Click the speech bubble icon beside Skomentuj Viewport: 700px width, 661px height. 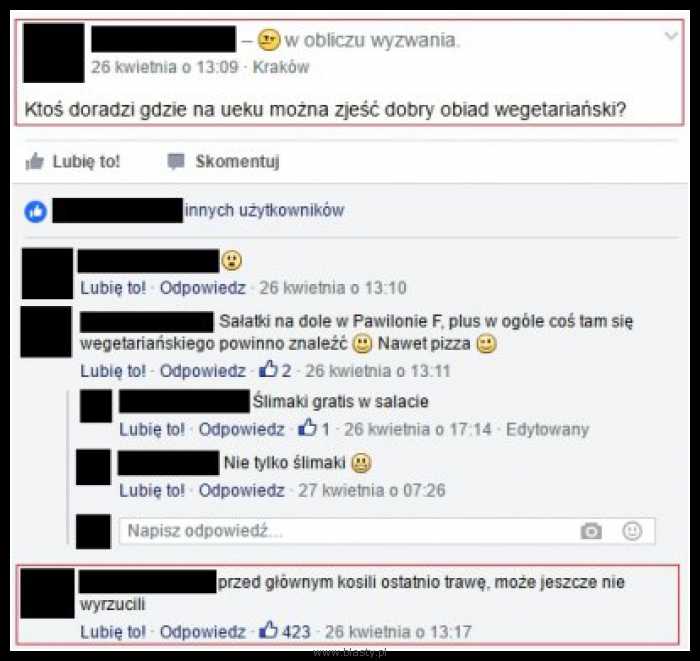pos(175,162)
